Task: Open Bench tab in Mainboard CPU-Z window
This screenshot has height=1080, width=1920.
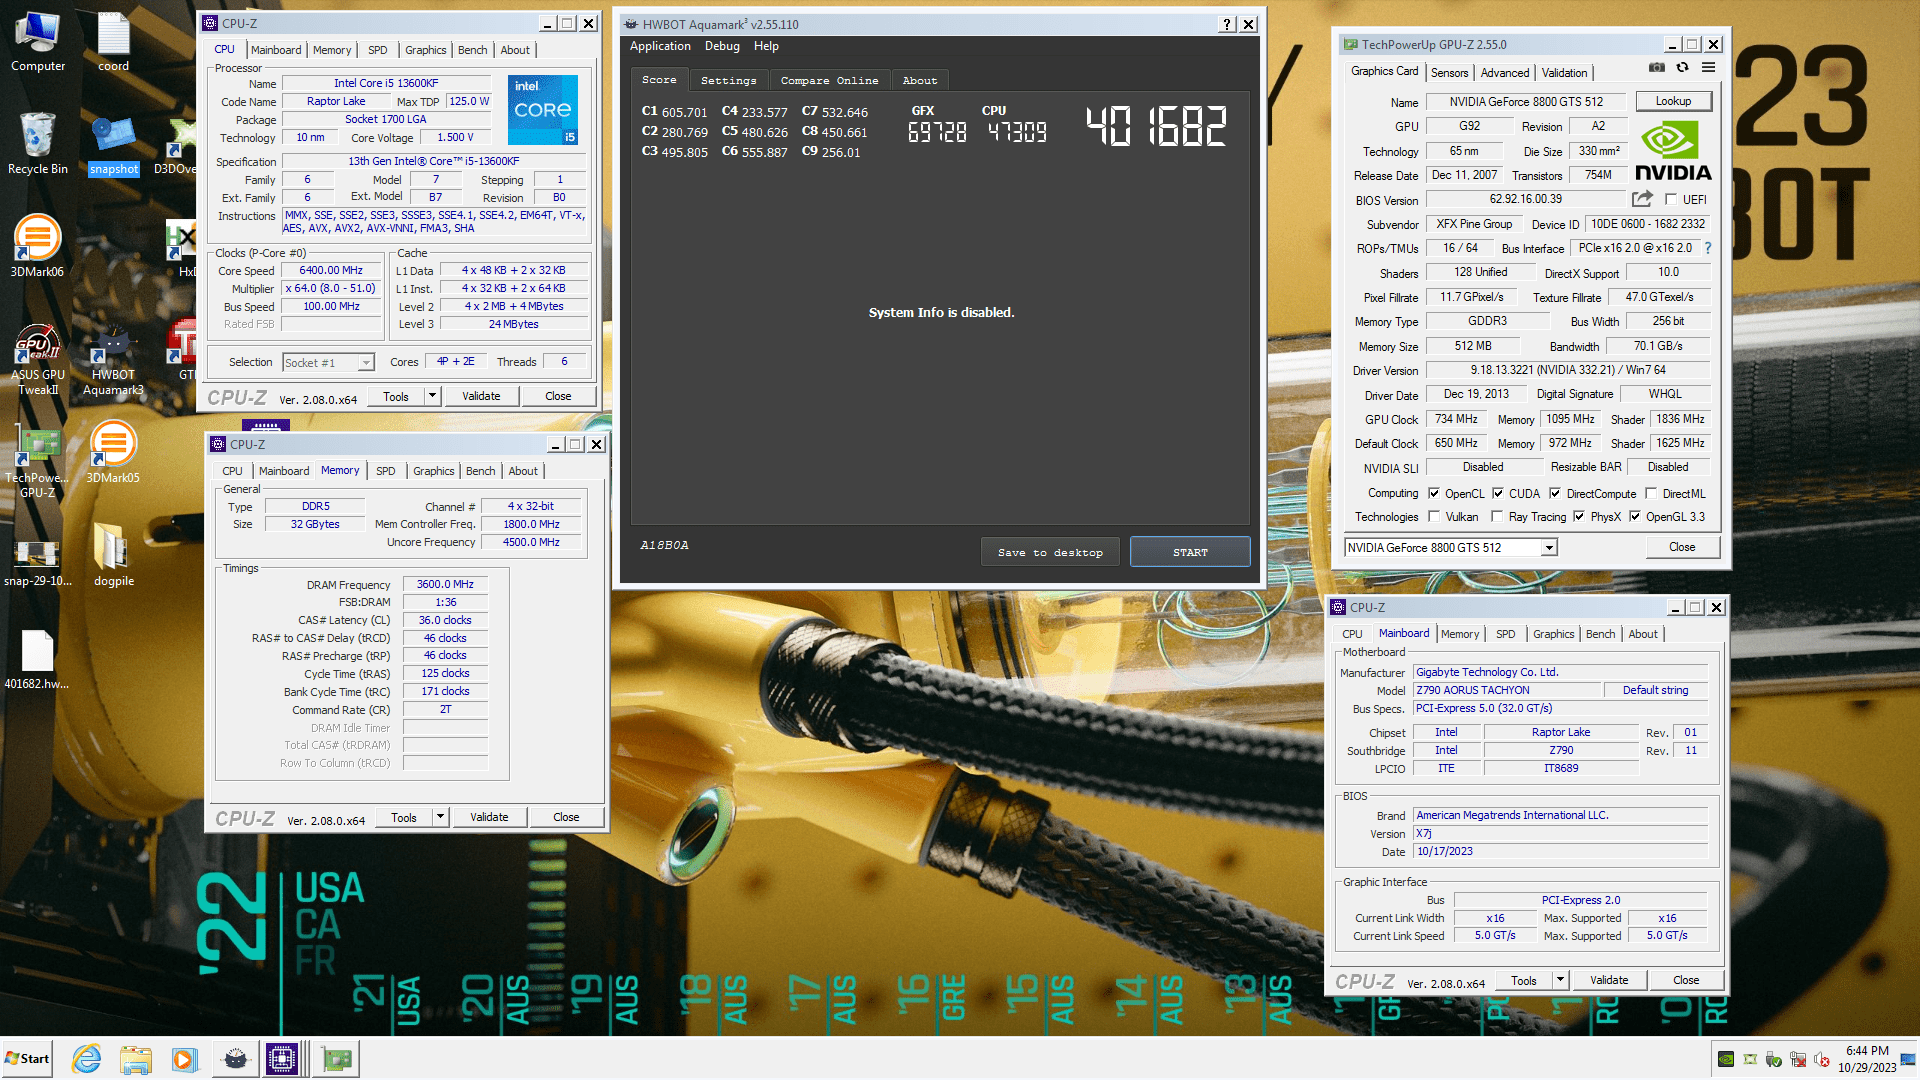Action: point(1600,634)
